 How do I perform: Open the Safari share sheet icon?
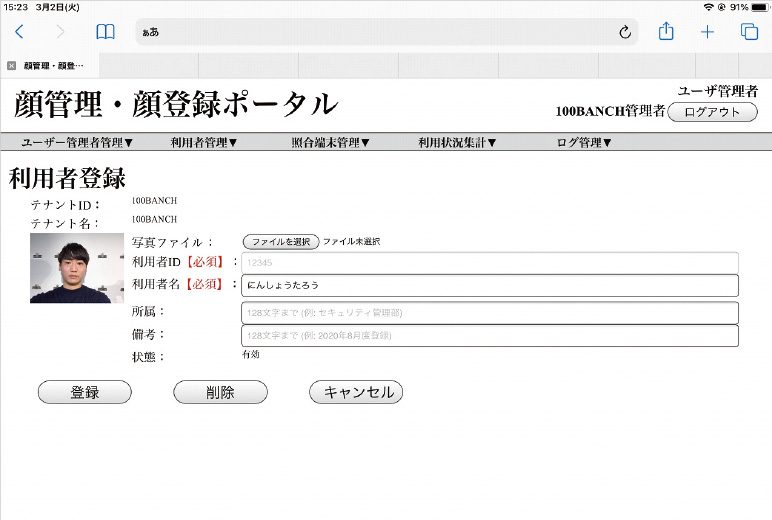pyautogui.click(x=666, y=32)
